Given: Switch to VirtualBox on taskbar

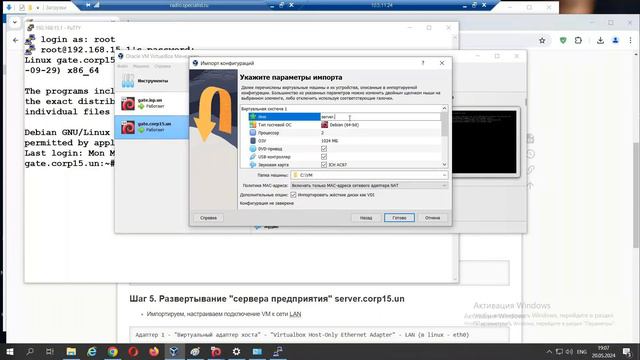Looking at the screenshot, I should click(174, 351).
